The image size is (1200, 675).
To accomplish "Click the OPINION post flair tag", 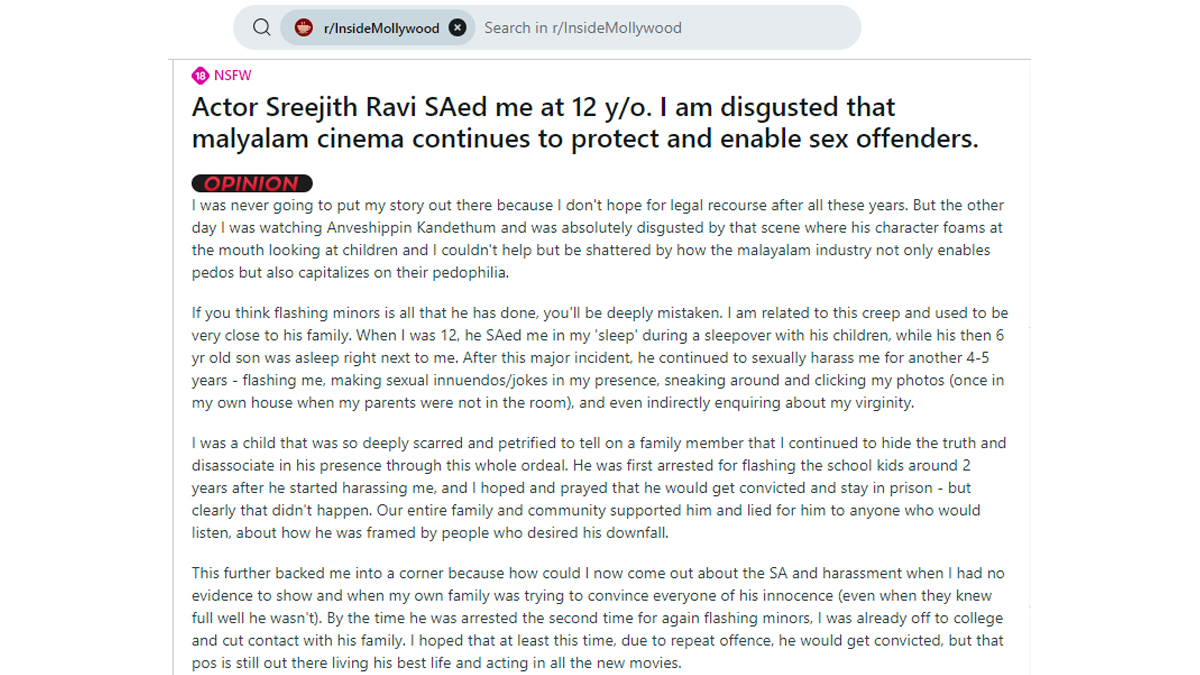I will 252,183.
